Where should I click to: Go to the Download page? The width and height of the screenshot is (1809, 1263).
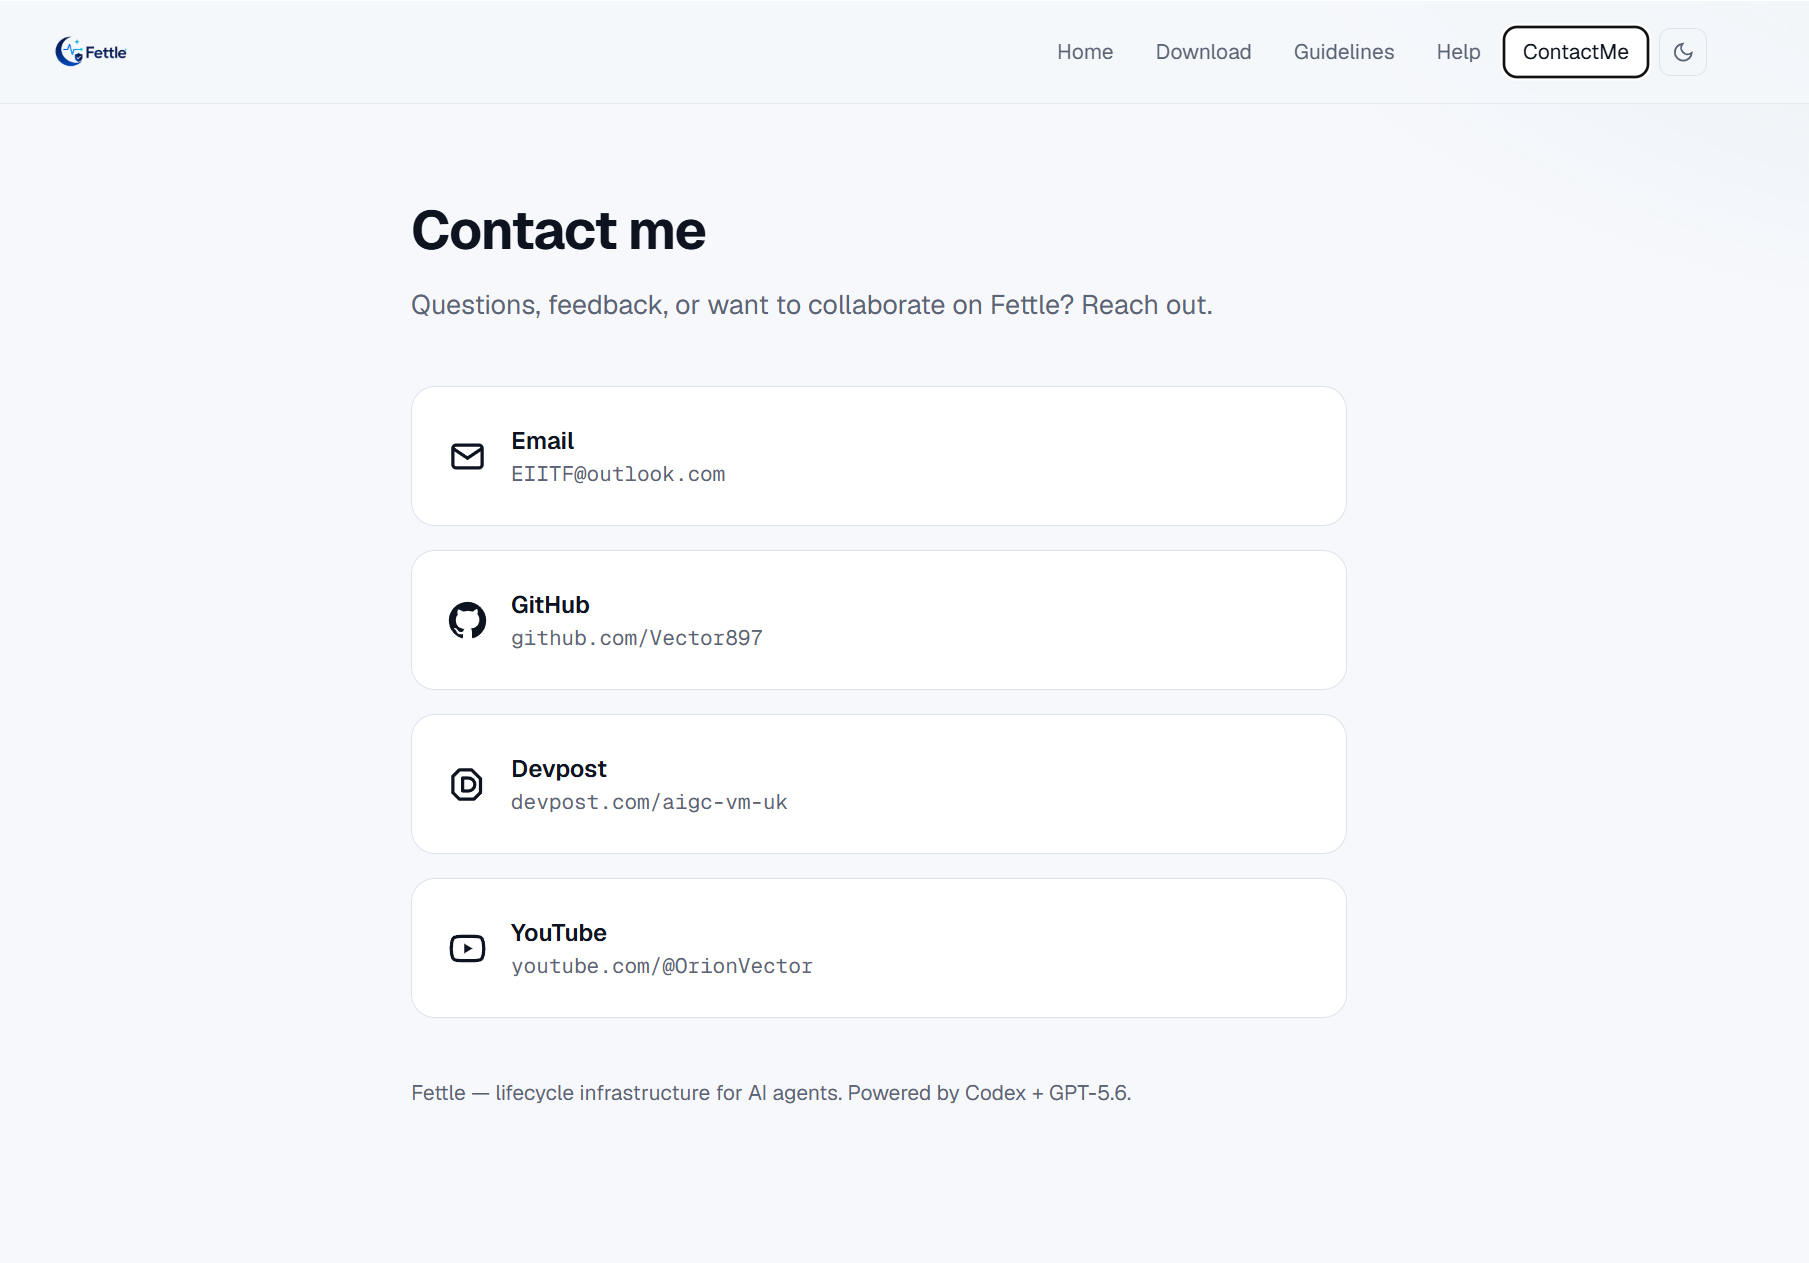pyautogui.click(x=1203, y=52)
